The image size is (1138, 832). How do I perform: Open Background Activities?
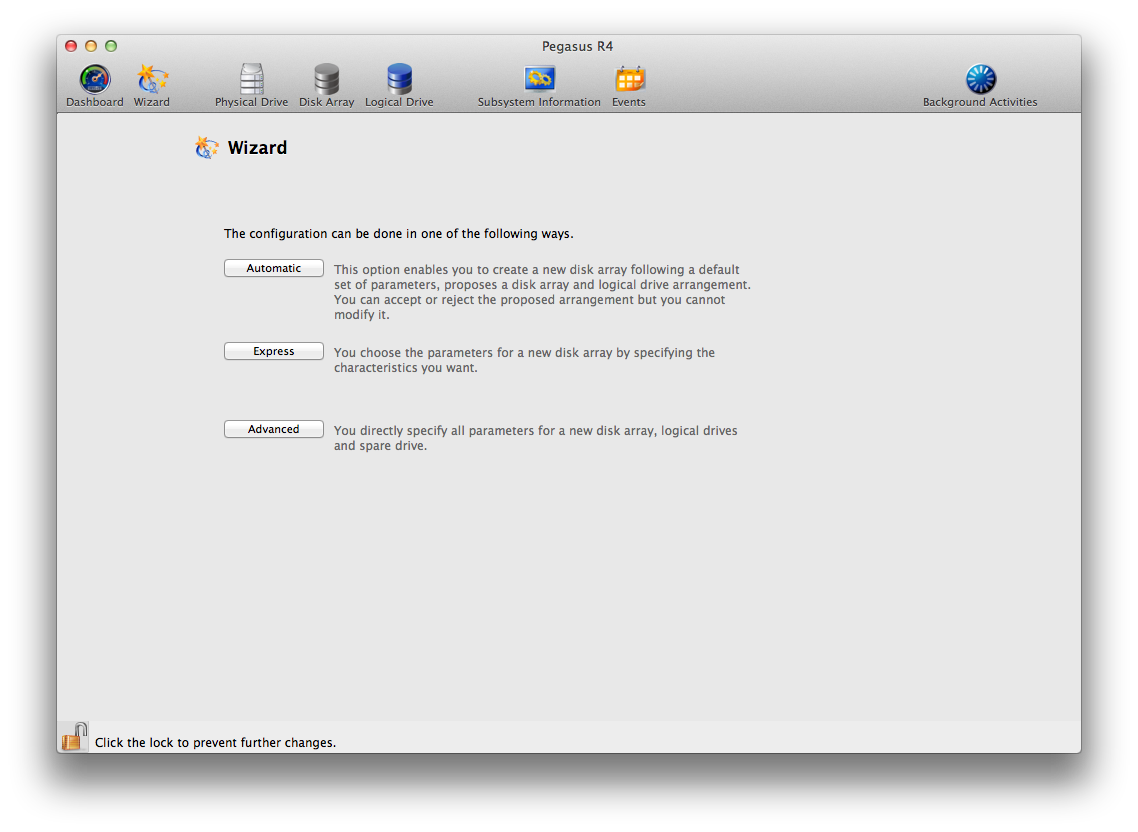(x=980, y=80)
